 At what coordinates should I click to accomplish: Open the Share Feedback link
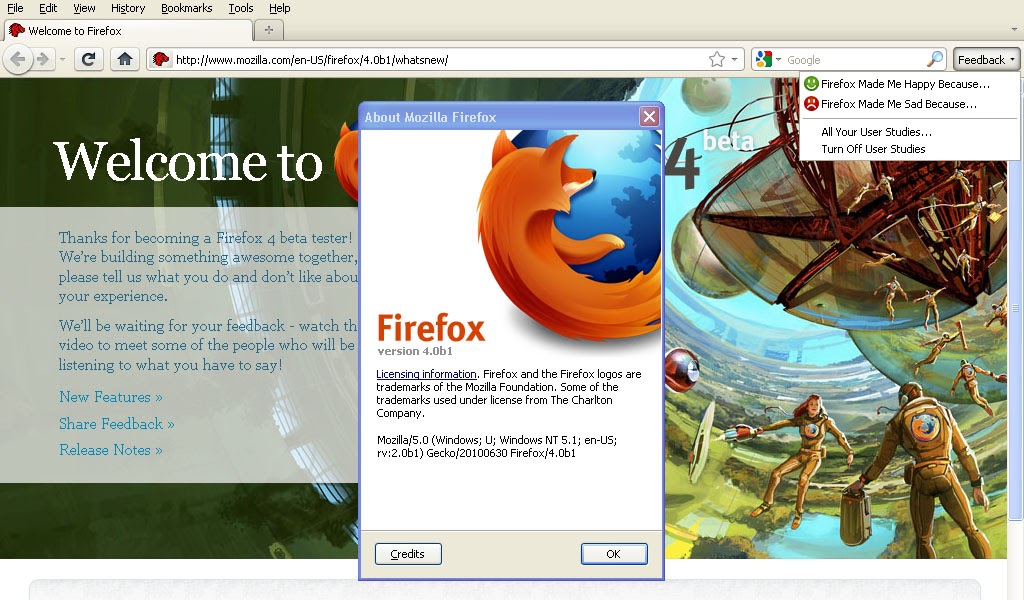click(116, 424)
